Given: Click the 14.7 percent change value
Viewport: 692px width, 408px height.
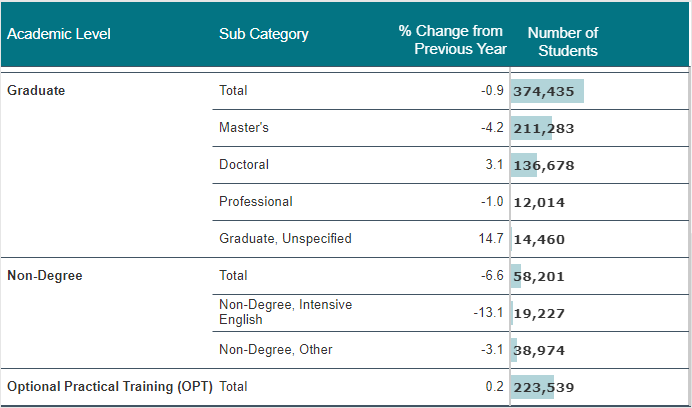Looking at the screenshot, I should point(492,239).
